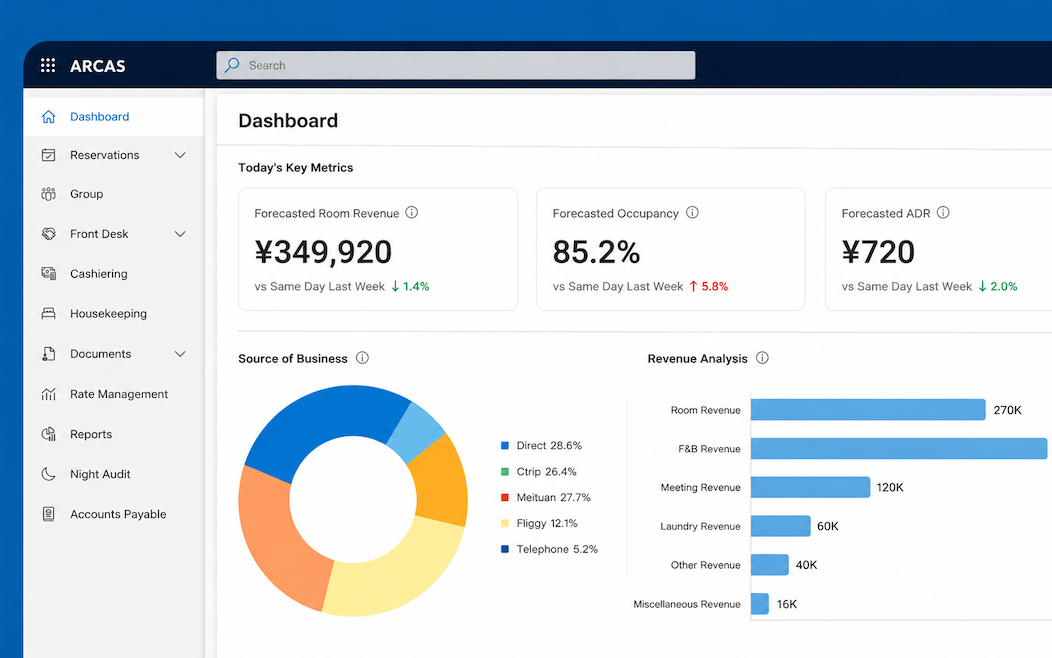This screenshot has height=658, width=1052.
Task: Click the Cashiering icon in sidebar
Action: (48, 274)
